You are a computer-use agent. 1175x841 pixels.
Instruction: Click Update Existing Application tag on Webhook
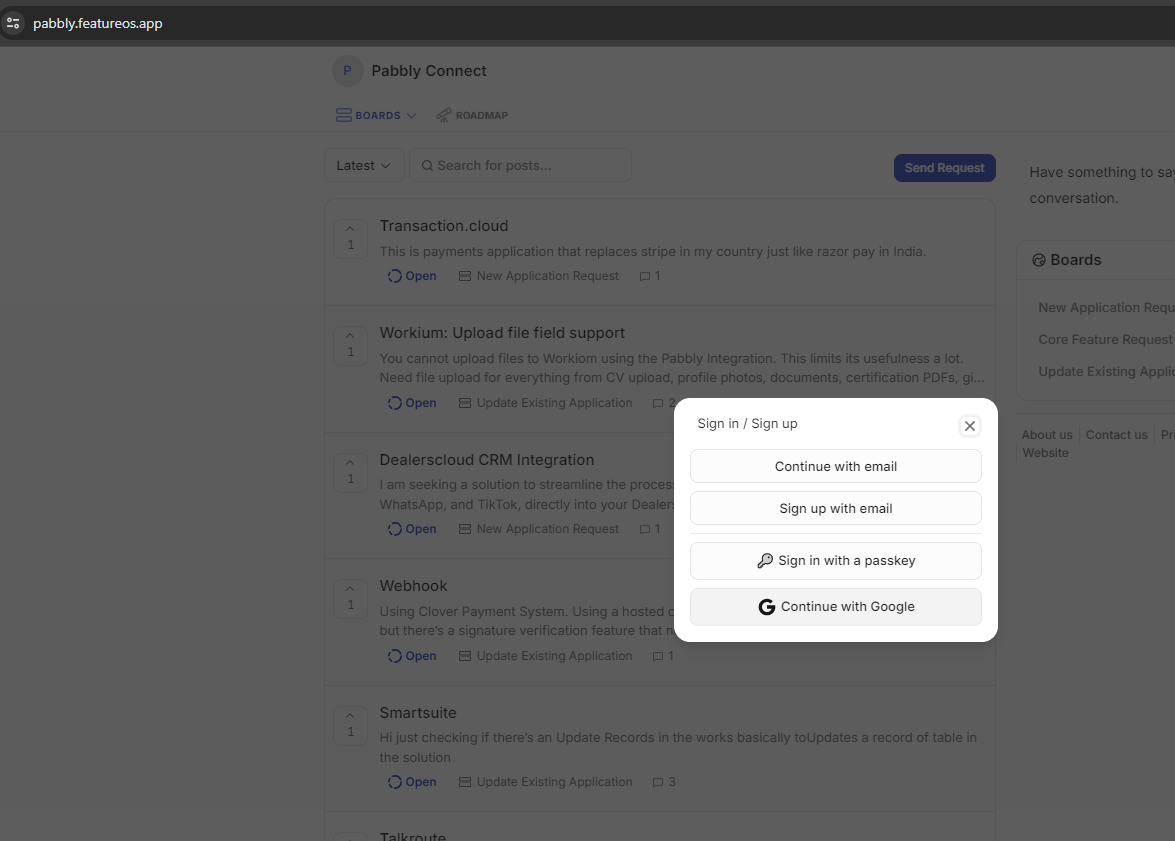(x=546, y=656)
